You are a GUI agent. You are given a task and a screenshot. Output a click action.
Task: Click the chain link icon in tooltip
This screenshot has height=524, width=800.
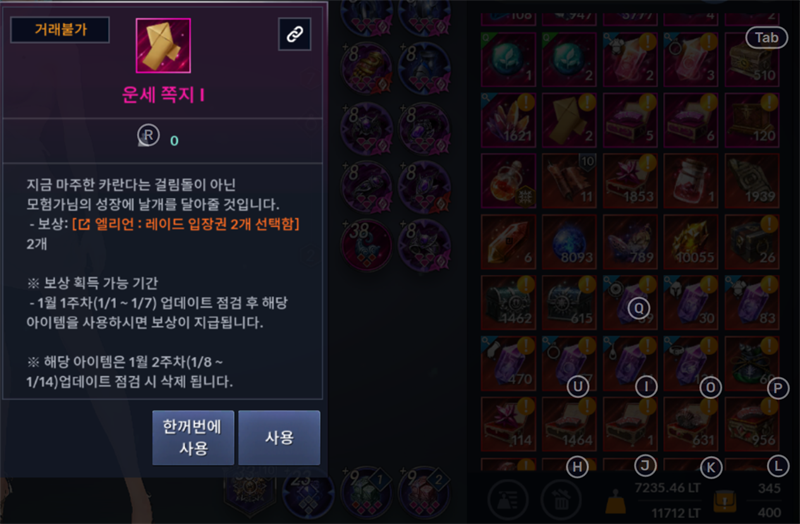[294, 34]
